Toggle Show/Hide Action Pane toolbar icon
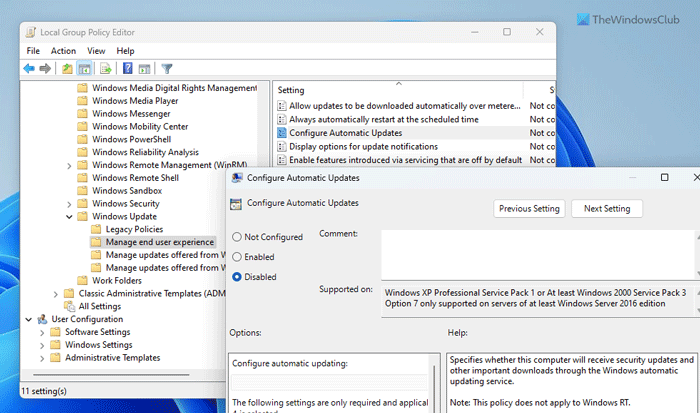 [x=145, y=69]
